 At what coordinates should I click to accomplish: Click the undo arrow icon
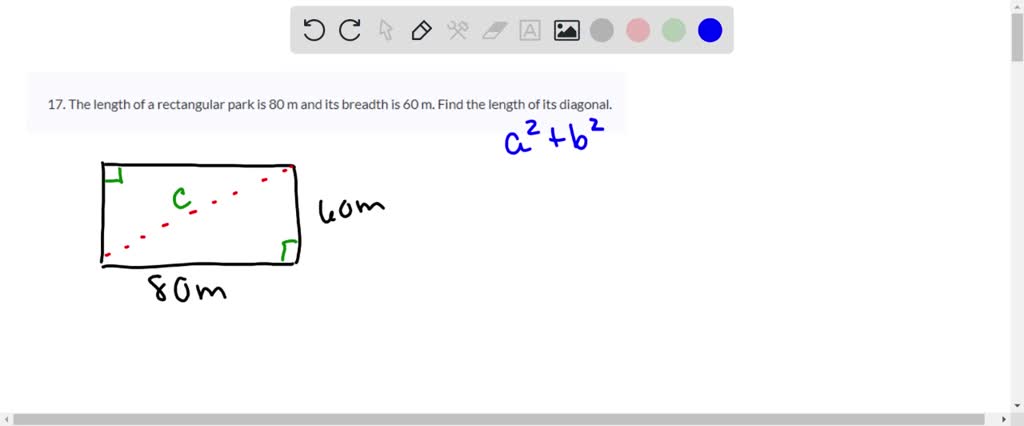point(314,30)
